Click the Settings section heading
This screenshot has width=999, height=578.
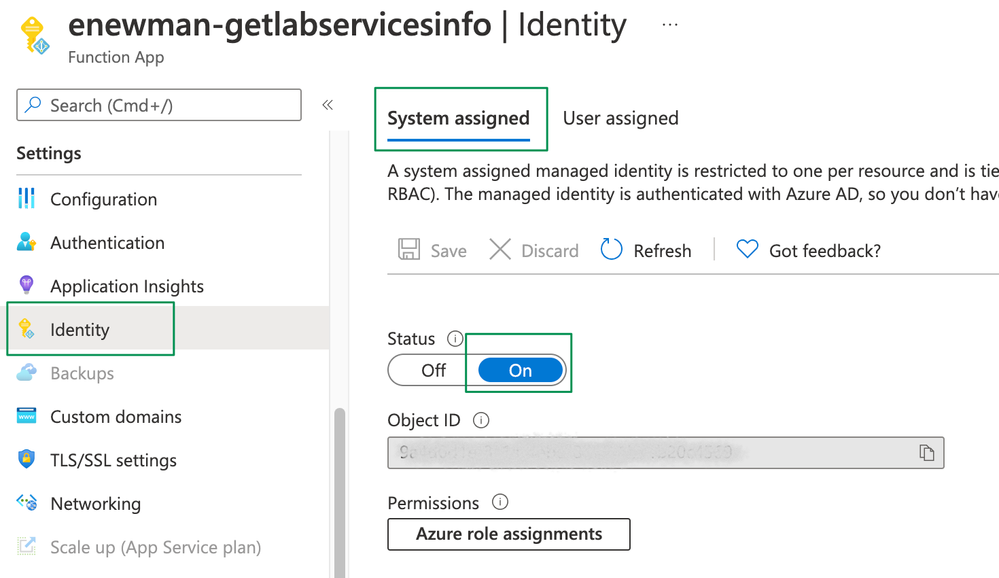pos(49,154)
